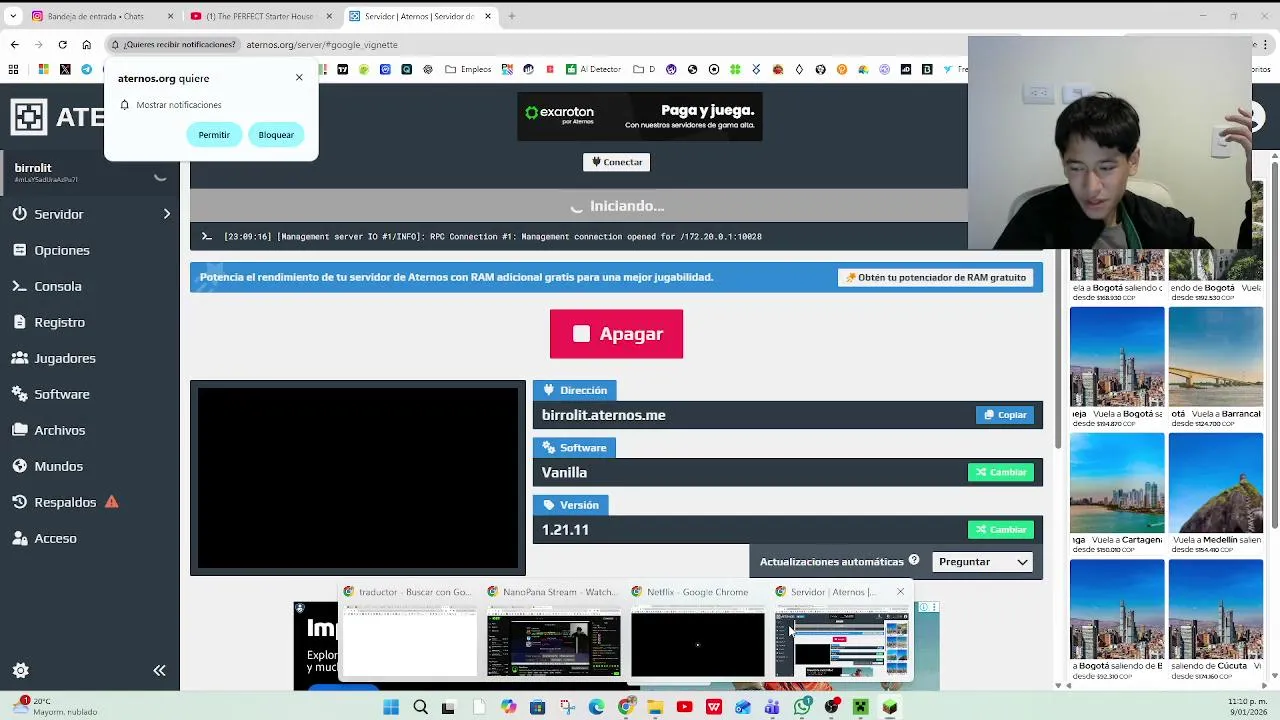1280x720 pixels.
Task: Open the Minecraft creeper icon in the taskbar
Action: tap(860, 707)
